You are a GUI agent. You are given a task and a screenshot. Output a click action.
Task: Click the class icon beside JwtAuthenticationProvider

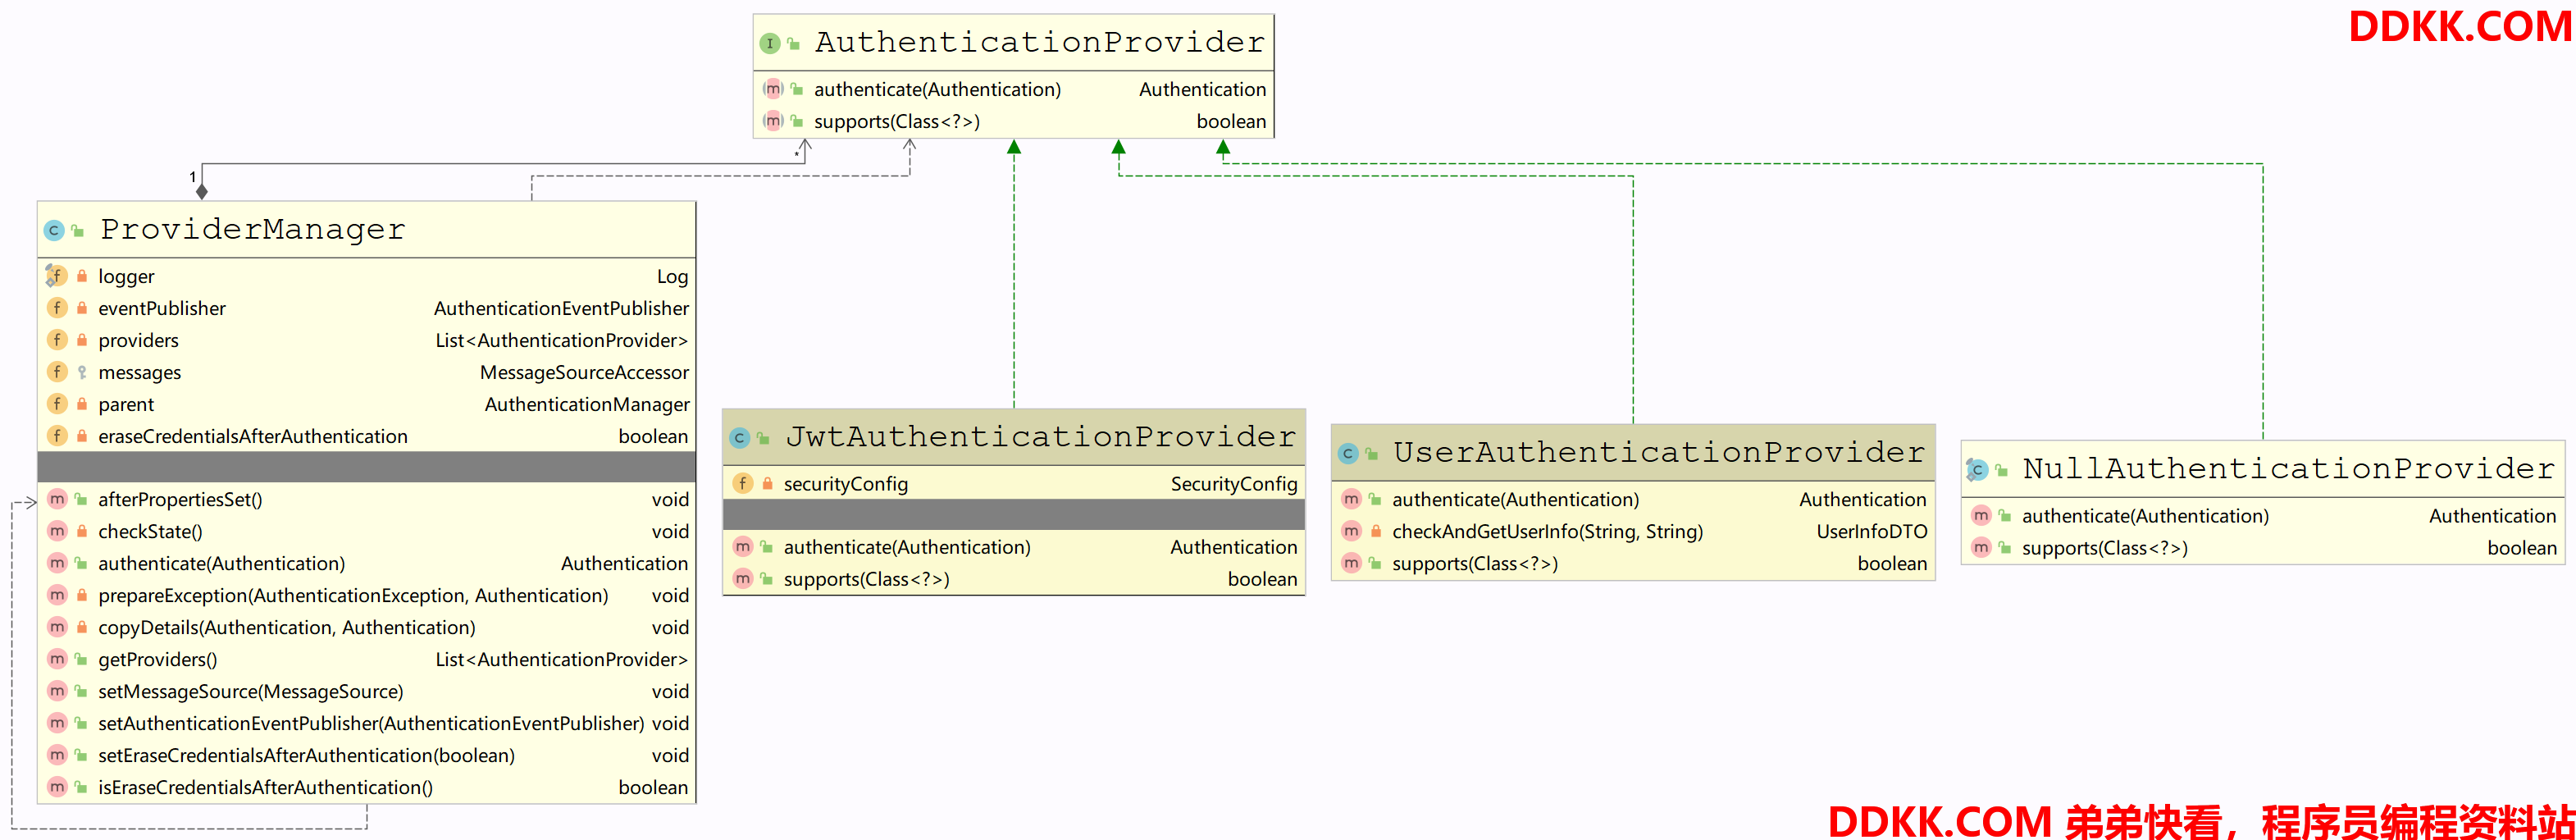pyautogui.click(x=739, y=438)
